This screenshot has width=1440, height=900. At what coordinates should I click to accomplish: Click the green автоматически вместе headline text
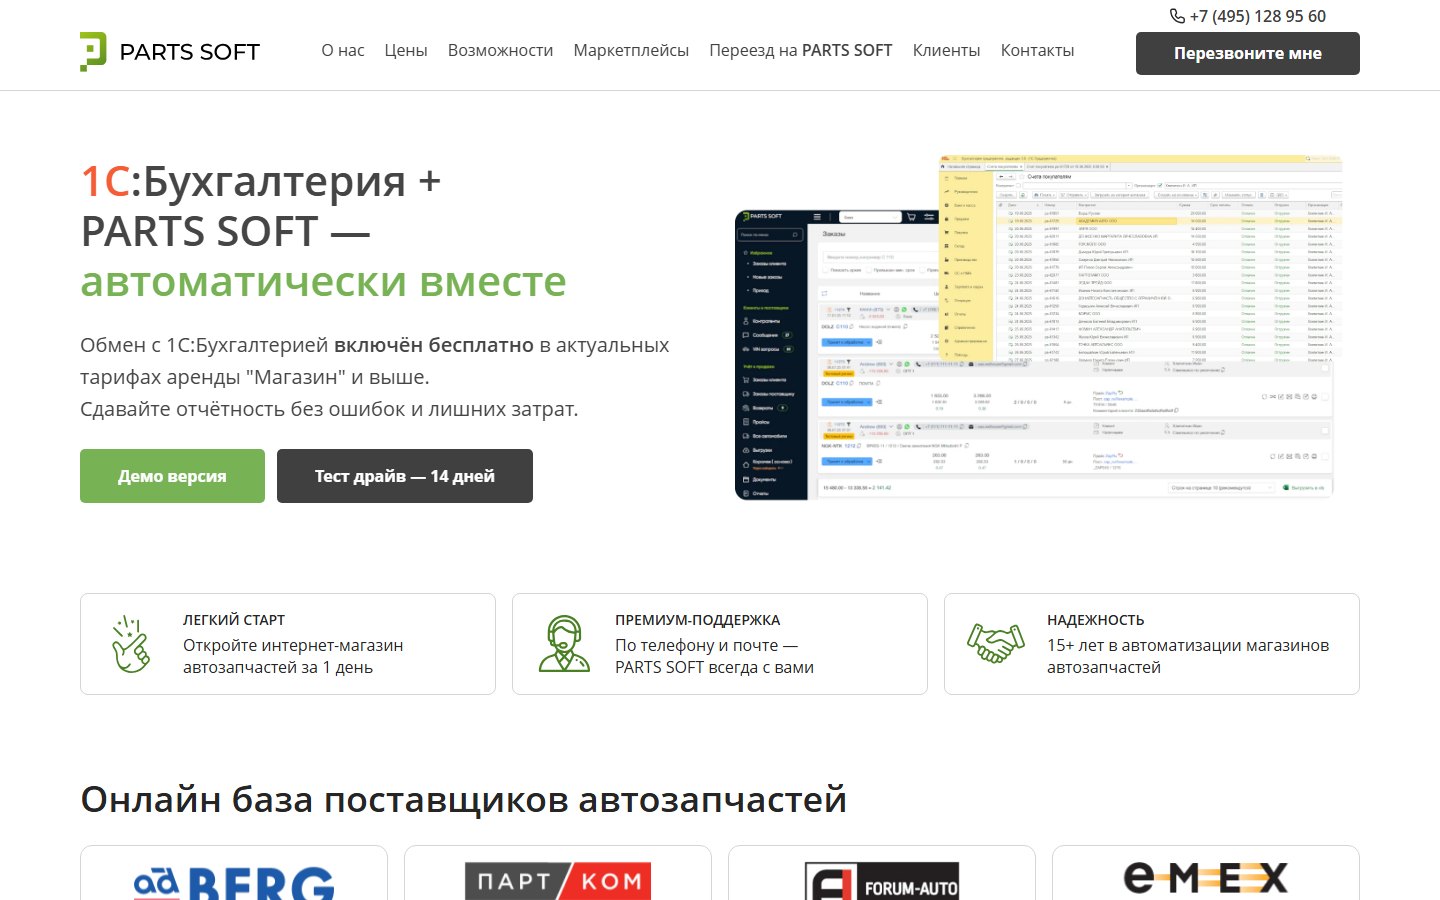click(x=323, y=282)
